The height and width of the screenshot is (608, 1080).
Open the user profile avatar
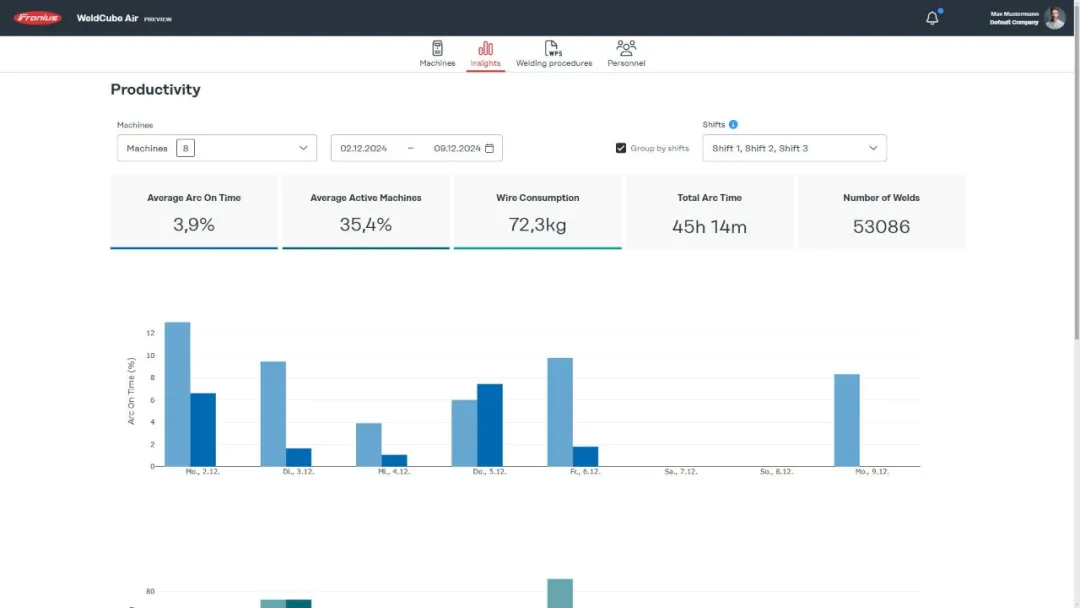[x=1055, y=18]
